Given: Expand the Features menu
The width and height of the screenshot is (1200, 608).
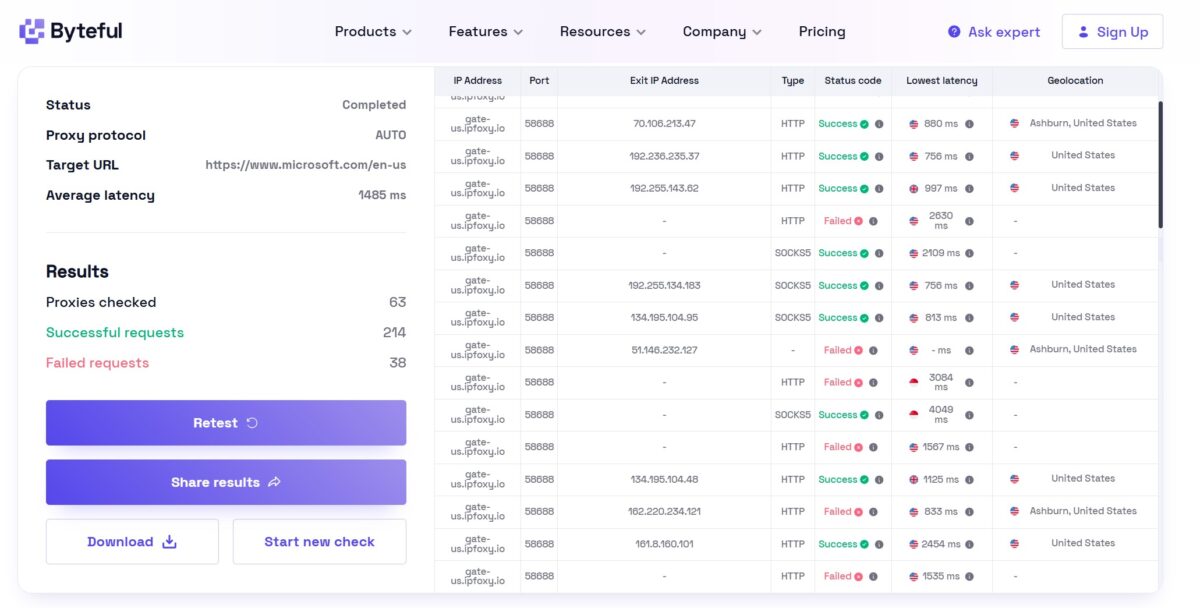Looking at the screenshot, I should pos(486,32).
